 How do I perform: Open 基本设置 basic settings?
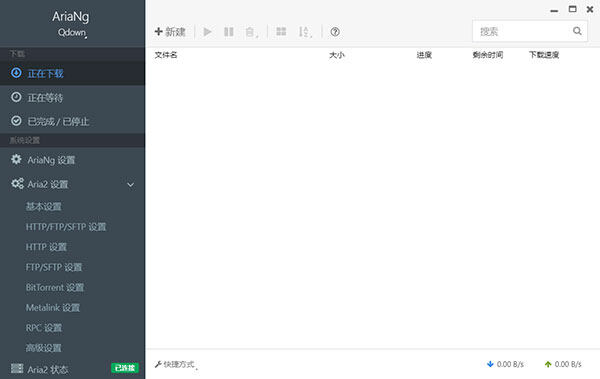click(43, 207)
